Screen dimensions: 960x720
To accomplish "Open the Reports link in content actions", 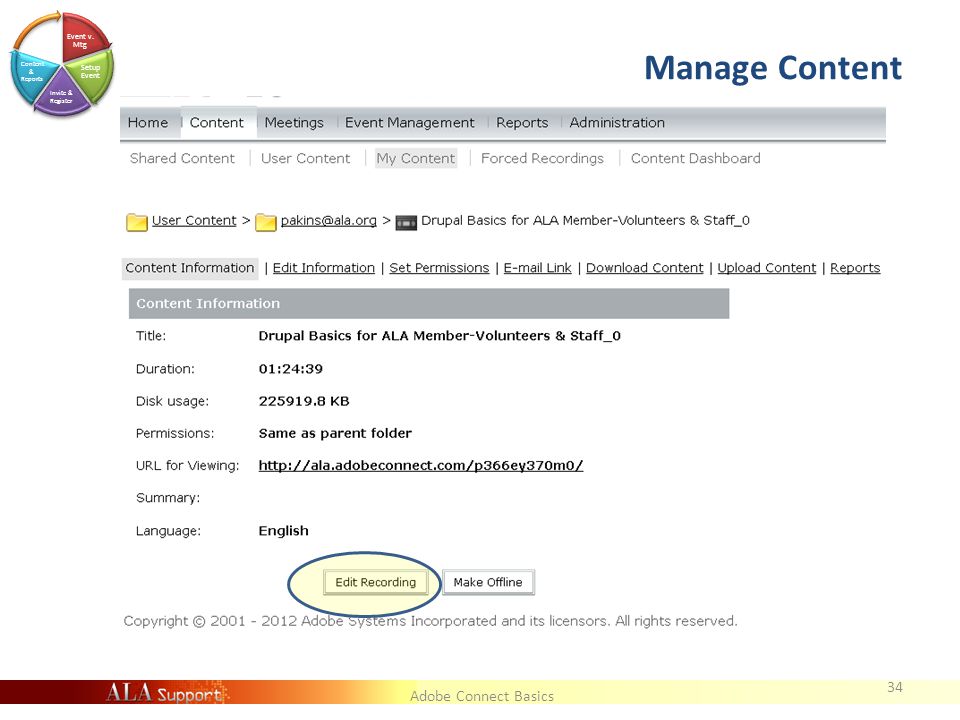I will coord(855,268).
